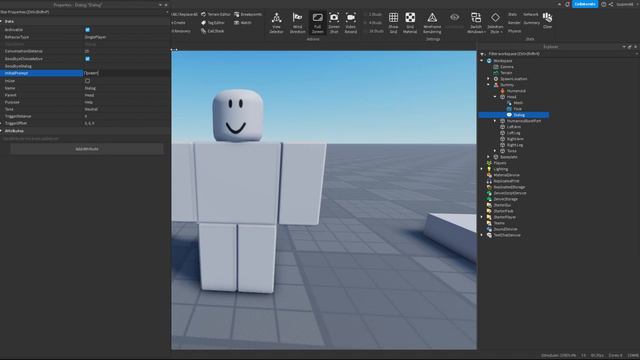
Task: Show the Render stats
Action: point(514,23)
